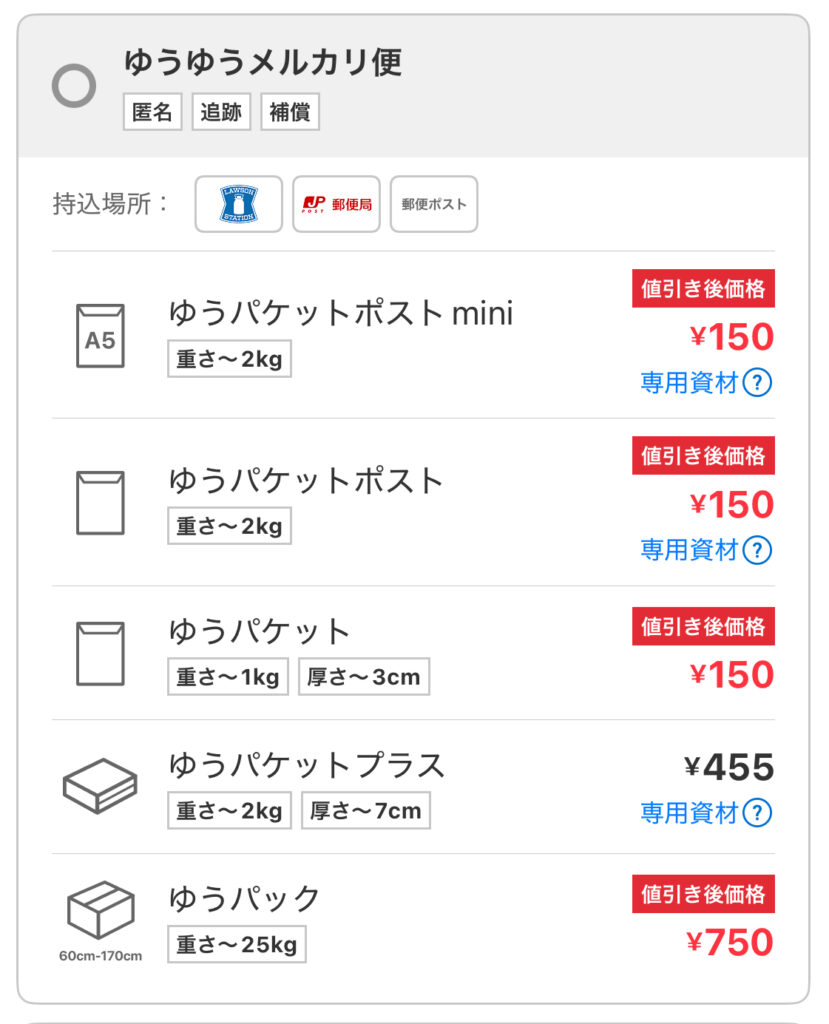Choose the ゆうパケットプラス shipping option
Viewport: 829px width, 1024px height.
pos(306,765)
